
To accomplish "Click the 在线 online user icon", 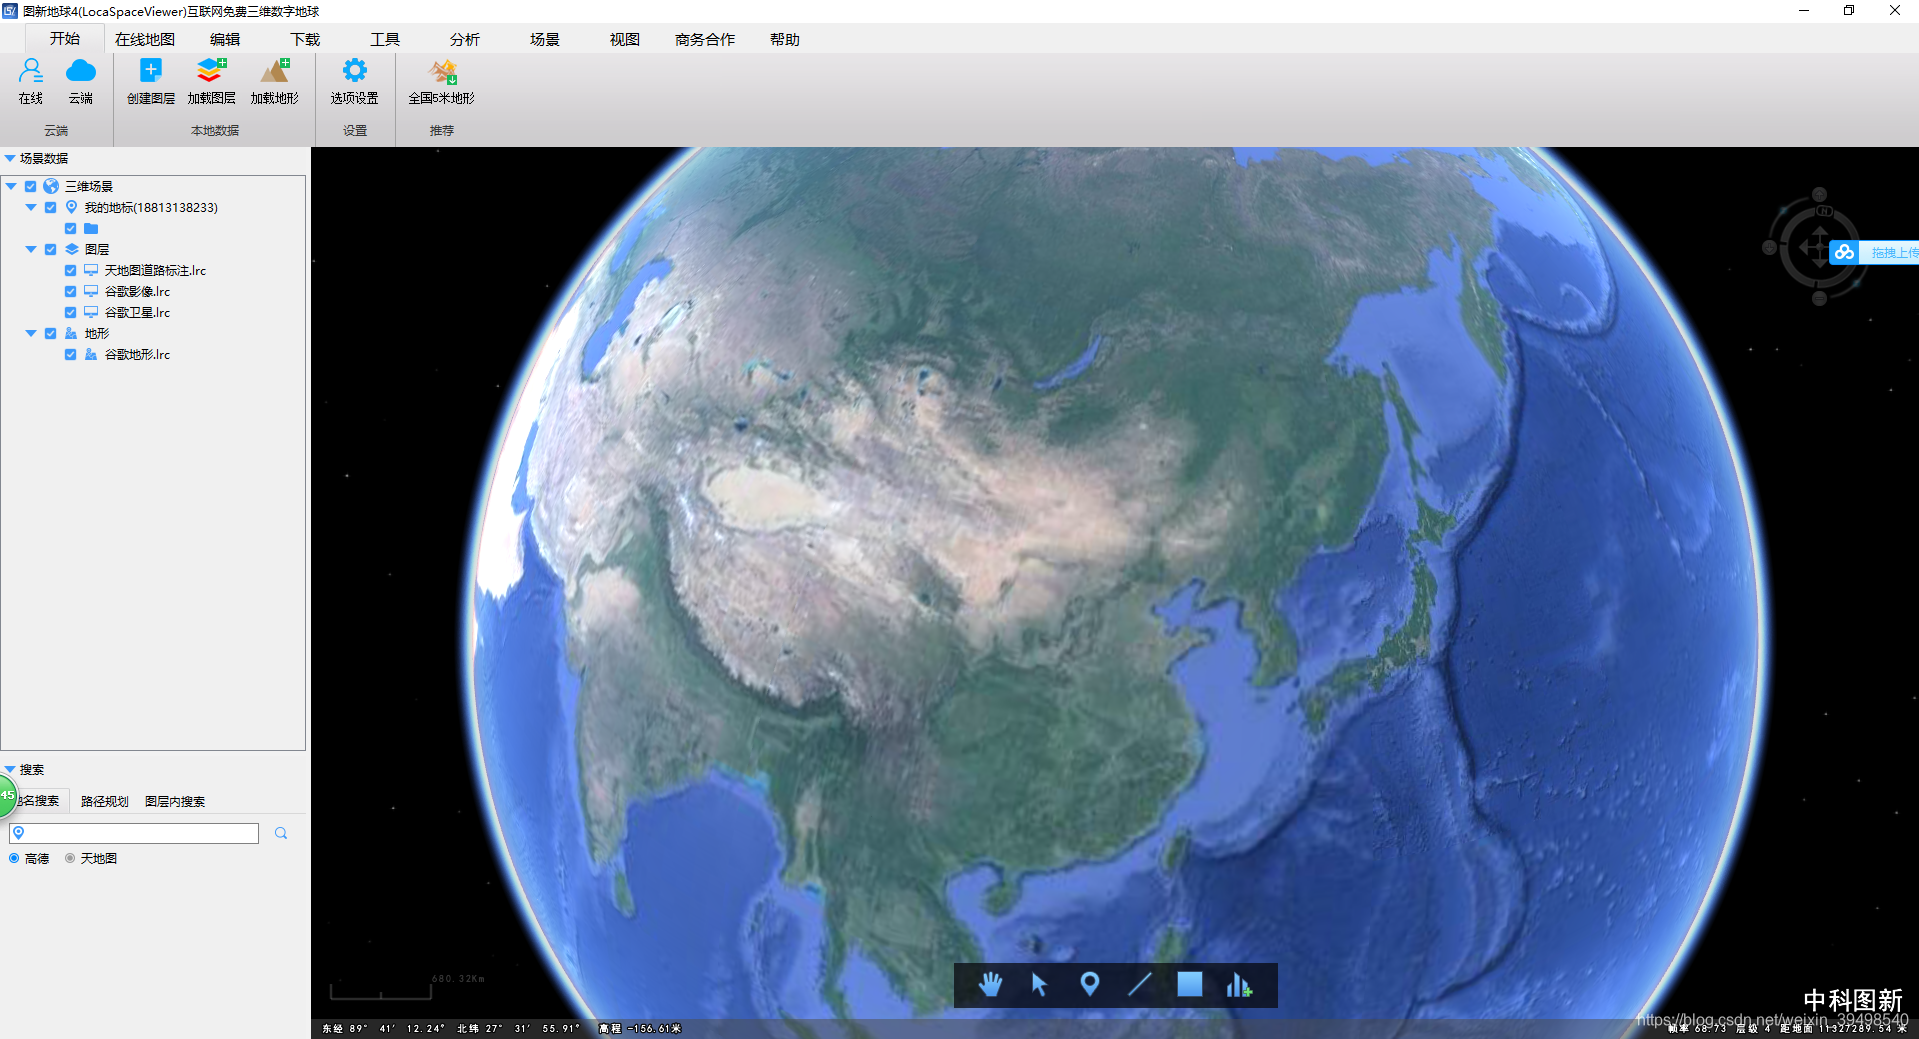I will 31,72.
